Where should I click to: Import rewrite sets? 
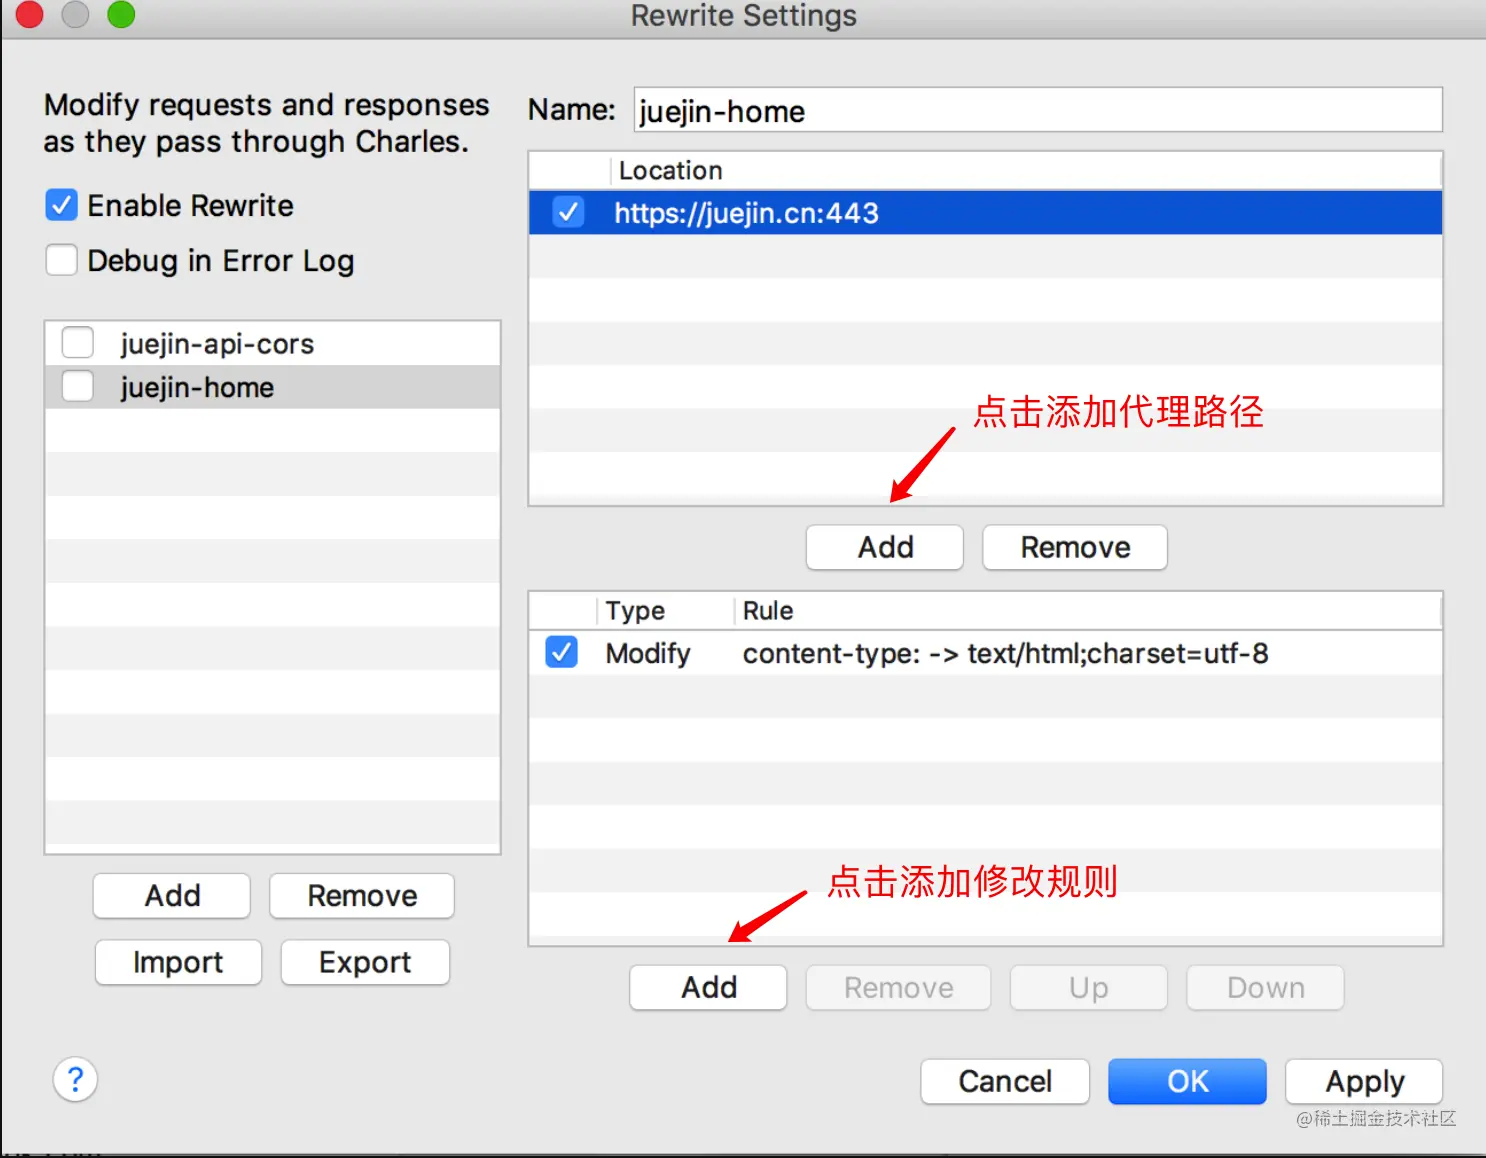coord(178,962)
